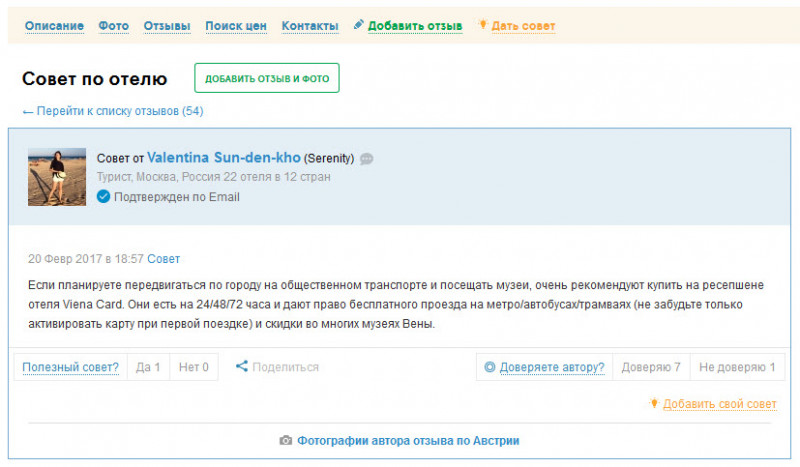Click the Доверяете автору? link
This screenshot has height=467, width=800.
coord(552,367)
